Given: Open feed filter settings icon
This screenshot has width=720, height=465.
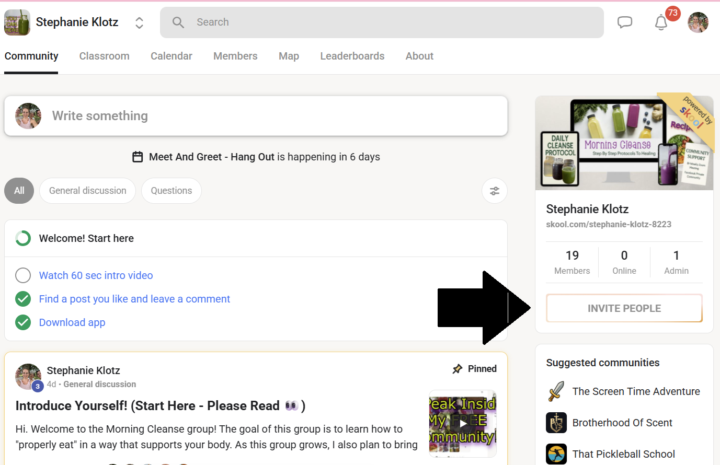Looking at the screenshot, I should pyautogui.click(x=494, y=191).
